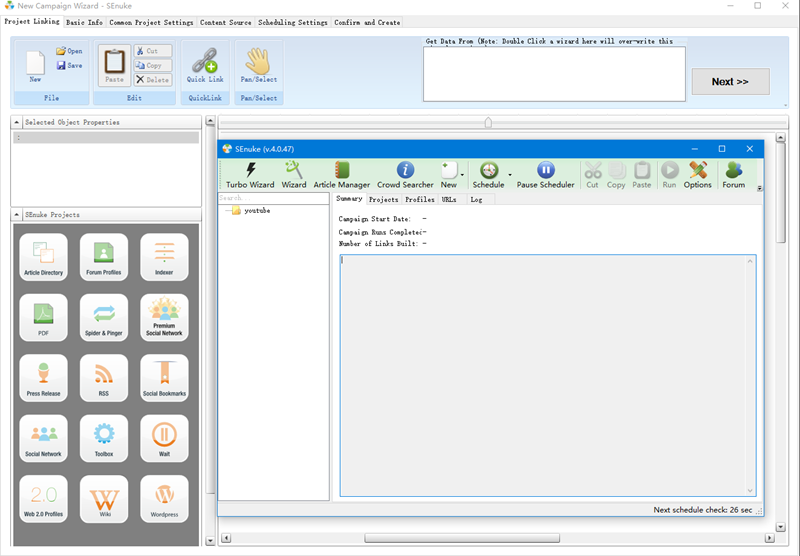Click the zoom slider thumb above canvas

coord(488,122)
